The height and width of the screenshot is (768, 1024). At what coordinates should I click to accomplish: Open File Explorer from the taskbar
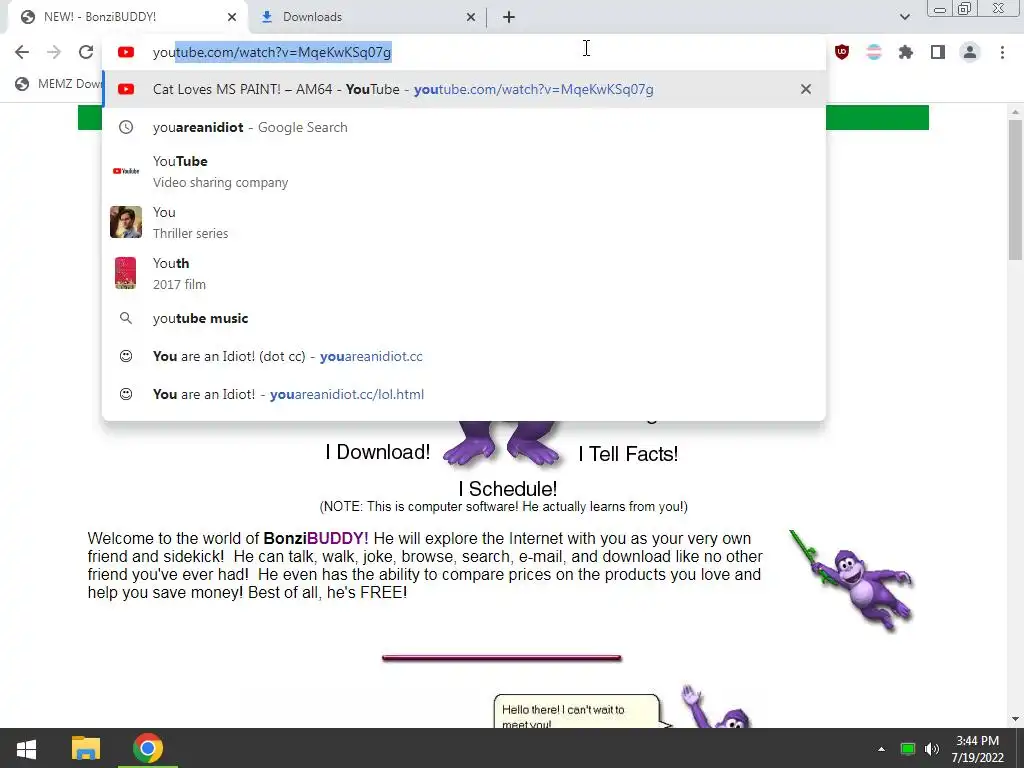[x=86, y=748]
